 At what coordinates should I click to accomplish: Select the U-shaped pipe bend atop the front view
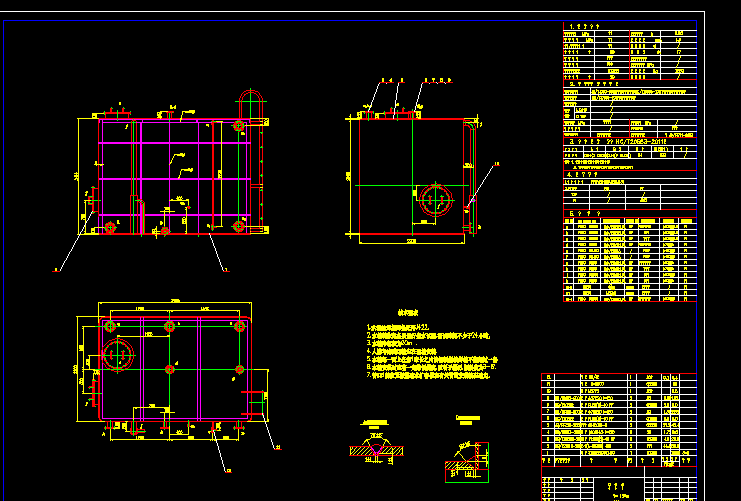251,104
